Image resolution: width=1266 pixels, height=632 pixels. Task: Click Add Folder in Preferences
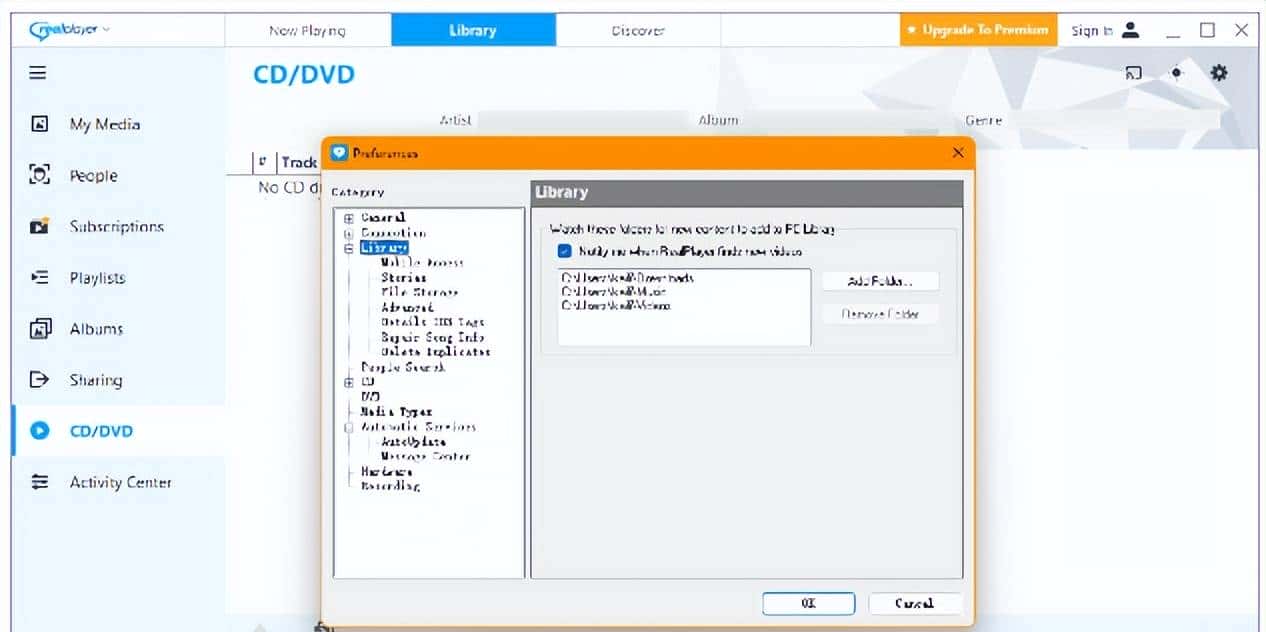pos(880,281)
